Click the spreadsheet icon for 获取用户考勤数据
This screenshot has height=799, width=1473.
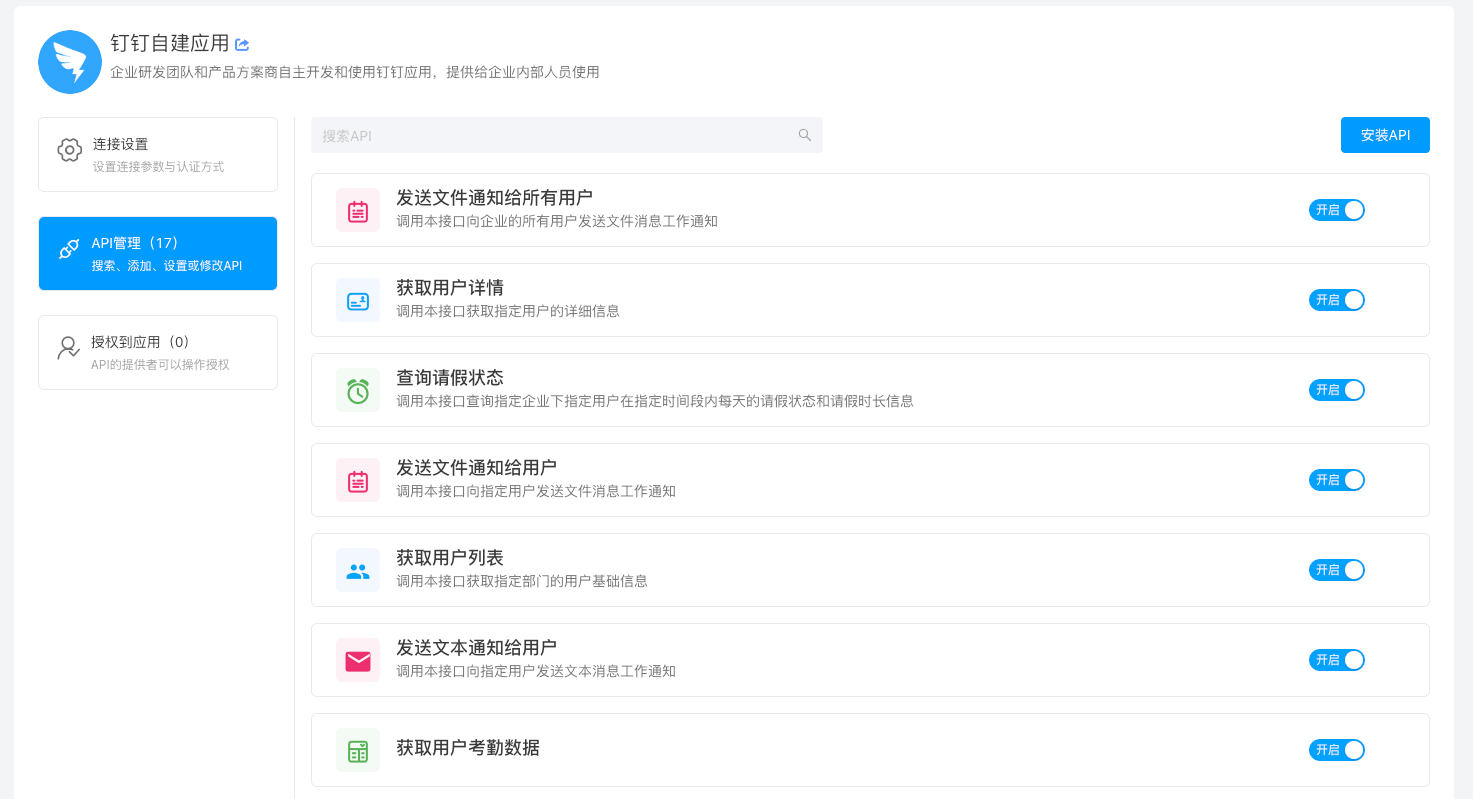coord(357,749)
